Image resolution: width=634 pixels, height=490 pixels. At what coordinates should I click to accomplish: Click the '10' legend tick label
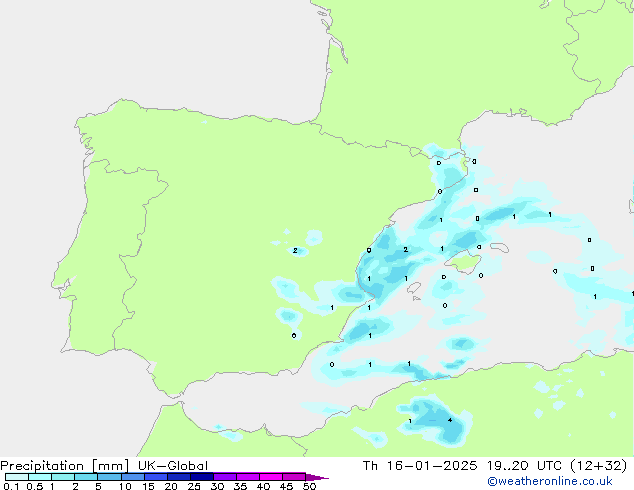tap(125, 486)
